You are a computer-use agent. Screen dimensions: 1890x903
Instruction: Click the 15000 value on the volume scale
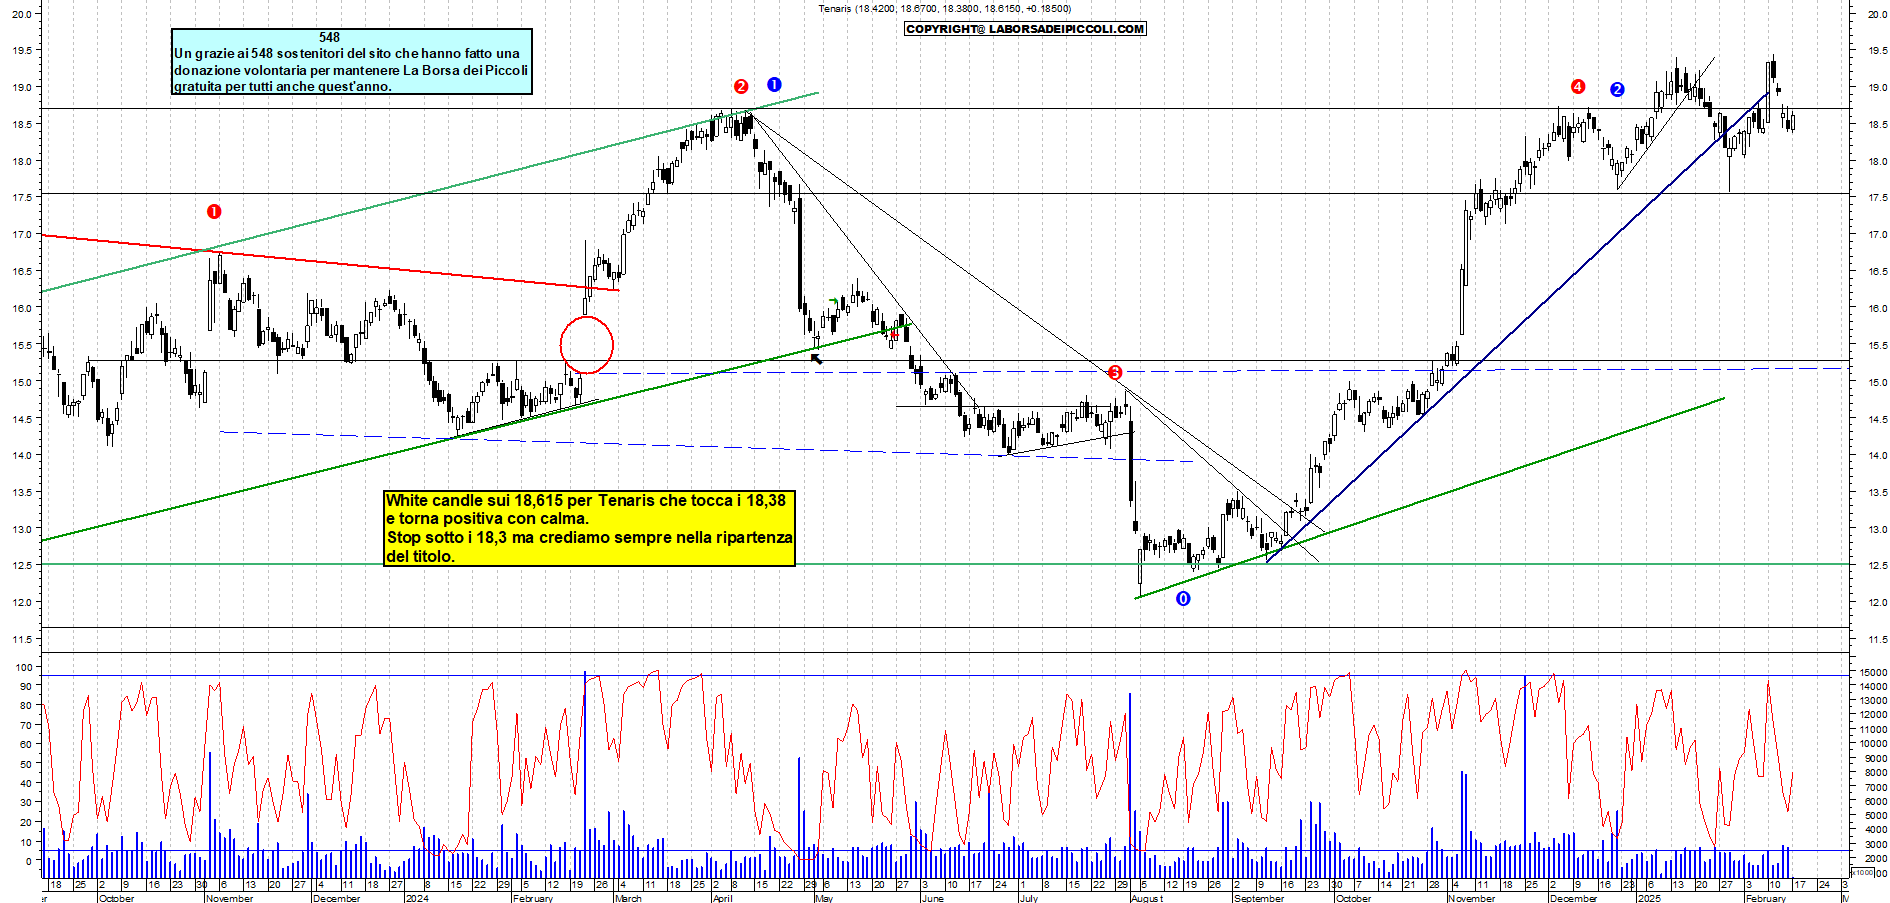pyautogui.click(x=1873, y=673)
